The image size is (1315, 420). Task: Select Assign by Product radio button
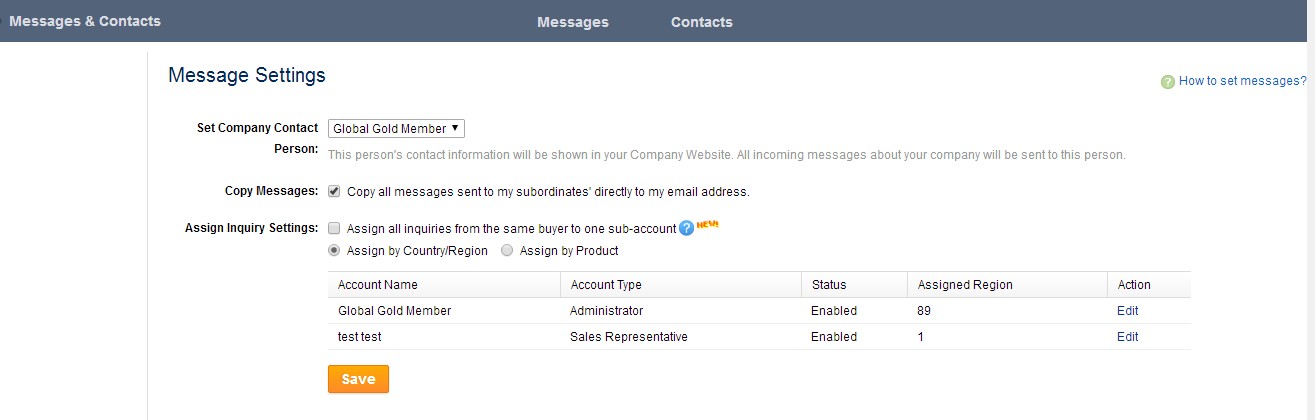508,251
